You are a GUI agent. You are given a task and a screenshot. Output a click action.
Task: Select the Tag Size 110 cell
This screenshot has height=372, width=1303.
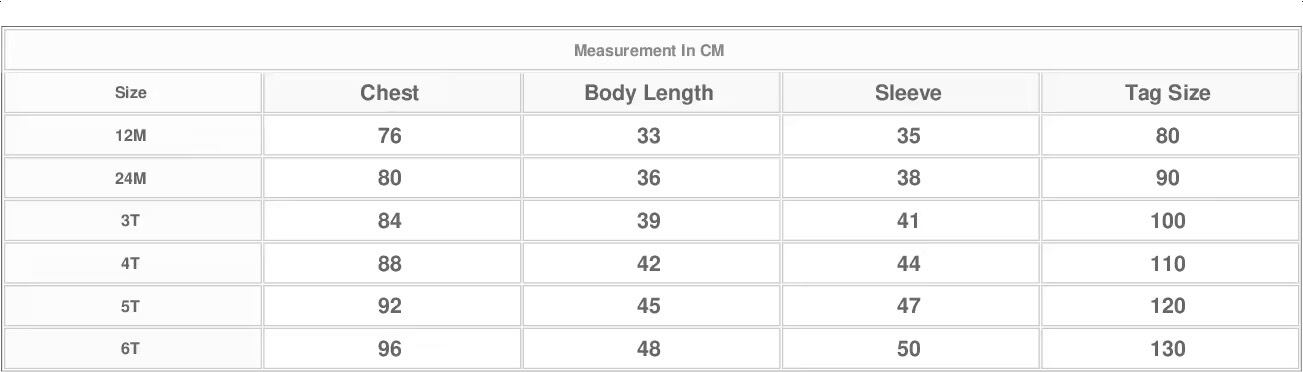pos(1168,264)
